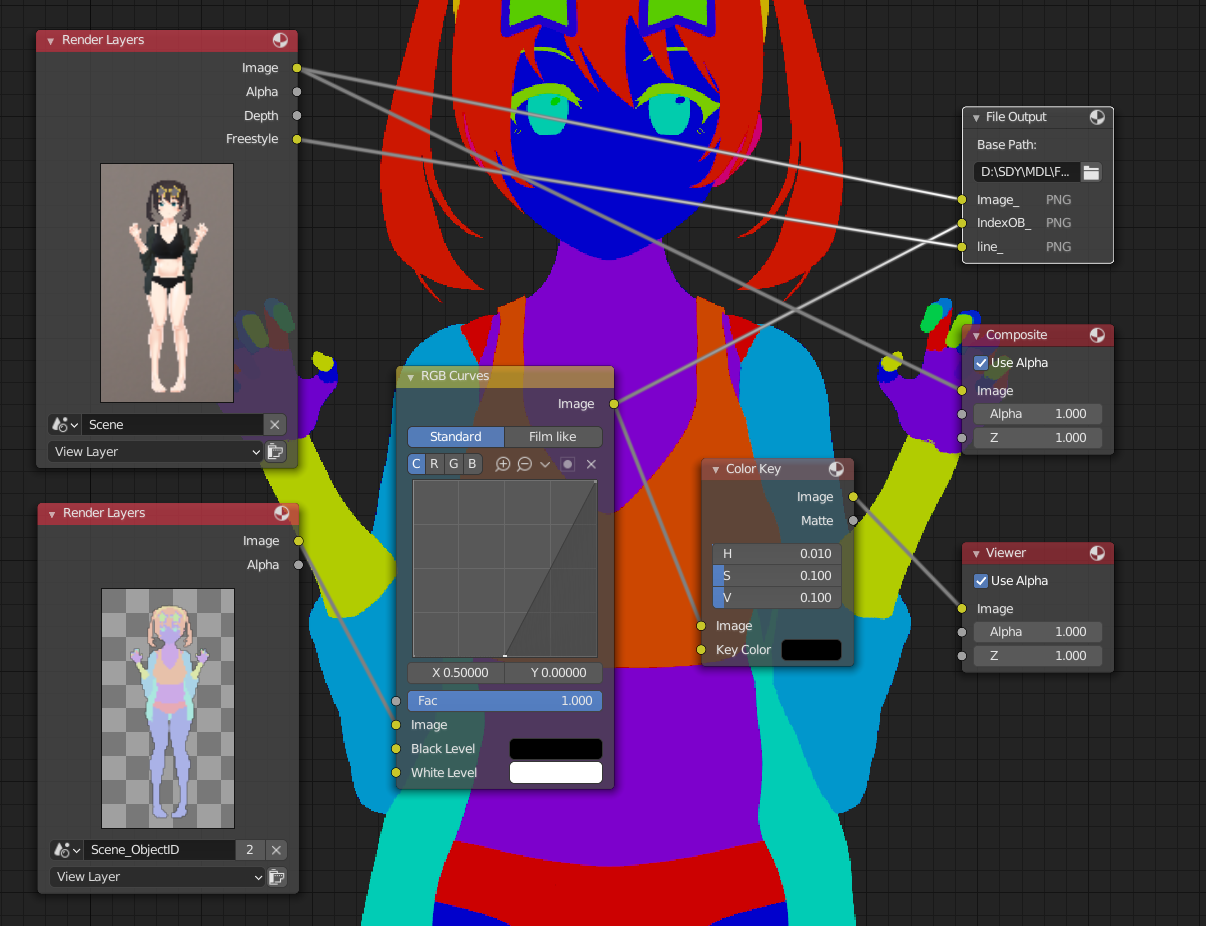
Task: Switch to the Film like tone mode
Action: point(553,436)
